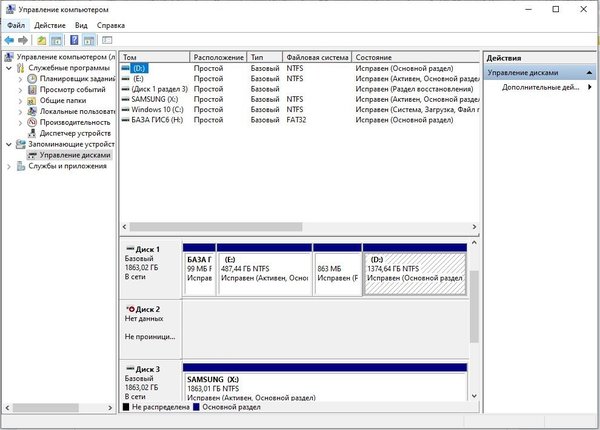The width and height of the screenshot is (600, 430).
Task: Expand the Общие папки node
Action: (21, 101)
